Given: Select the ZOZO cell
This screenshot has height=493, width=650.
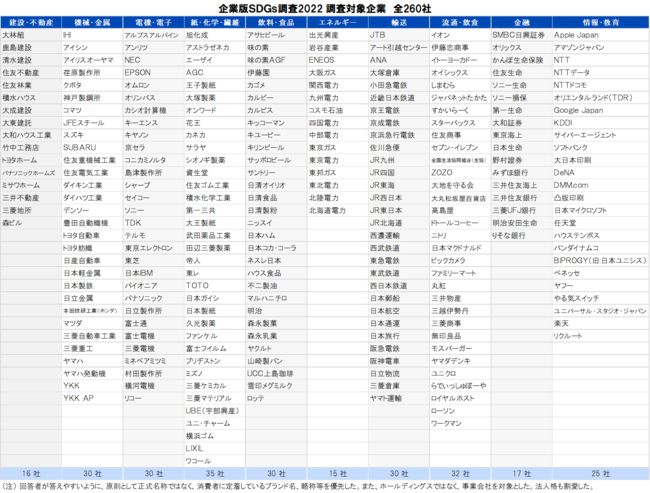Looking at the screenshot, I should (460, 173).
